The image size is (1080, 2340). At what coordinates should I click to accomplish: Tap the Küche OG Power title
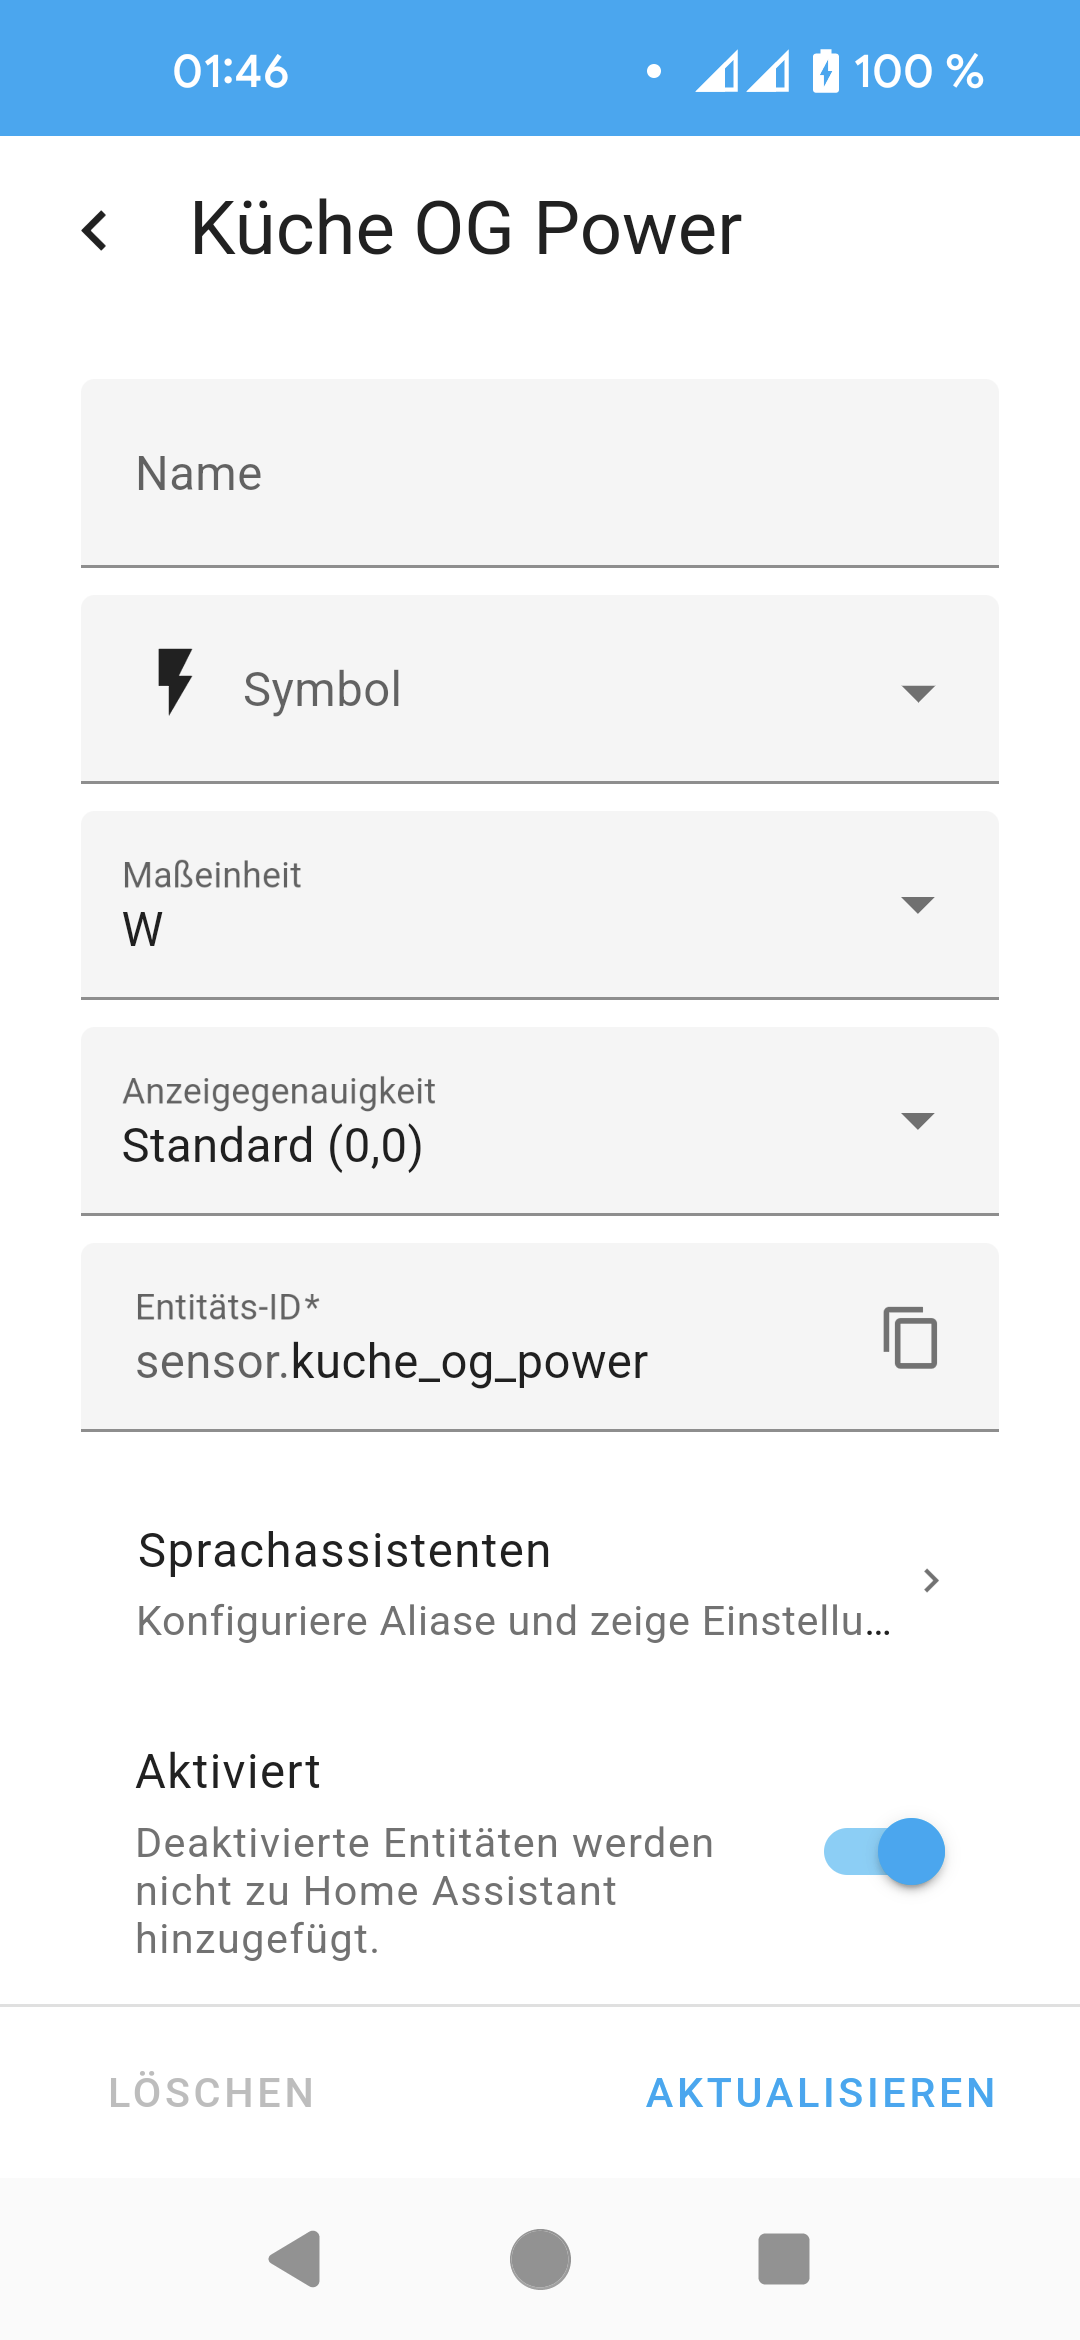[466, 229]
